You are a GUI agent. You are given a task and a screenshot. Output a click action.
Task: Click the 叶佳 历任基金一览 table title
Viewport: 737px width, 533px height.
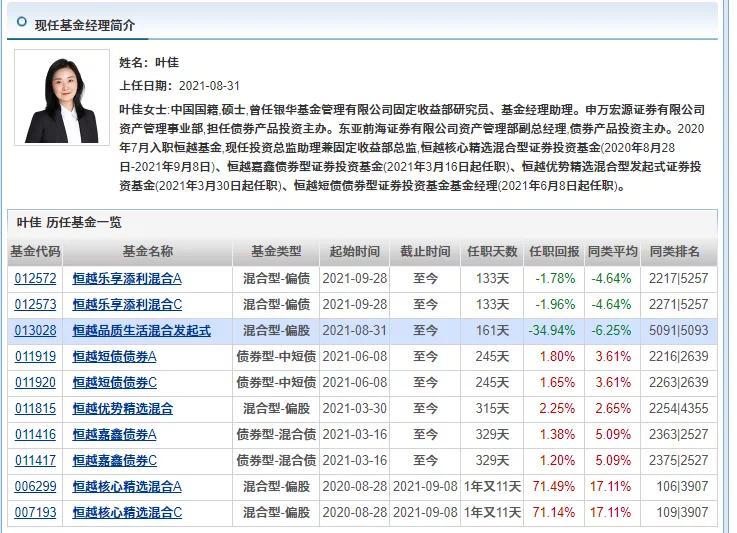click(69, 222)
